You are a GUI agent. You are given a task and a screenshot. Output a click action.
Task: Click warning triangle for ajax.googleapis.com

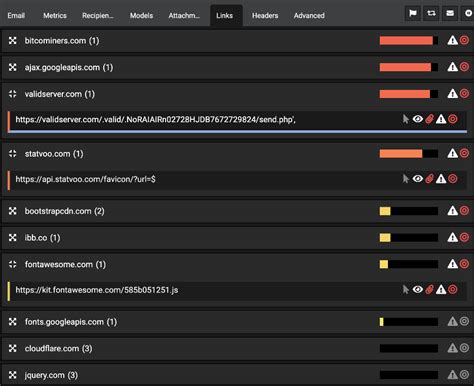coord(452,67)
